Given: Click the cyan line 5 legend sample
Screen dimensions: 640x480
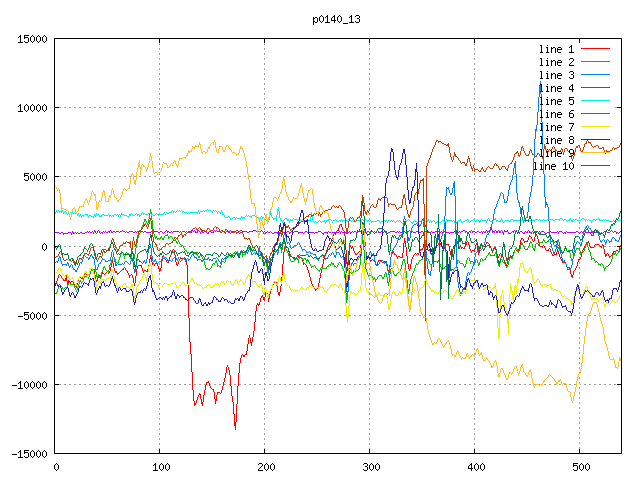Looking at the screenshot, I should [x=595, y=101].
